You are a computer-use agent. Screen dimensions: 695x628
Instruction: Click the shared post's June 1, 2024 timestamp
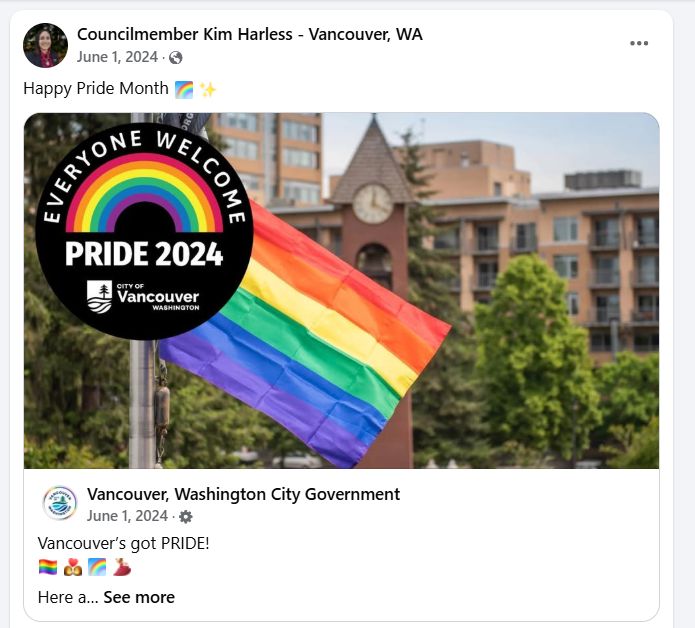127,516
